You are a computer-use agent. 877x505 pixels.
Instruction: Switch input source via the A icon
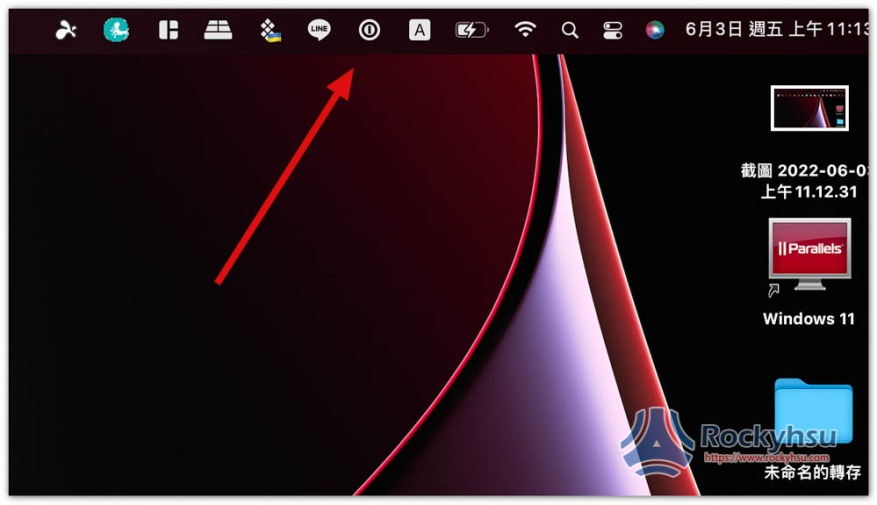pos(420,31)
